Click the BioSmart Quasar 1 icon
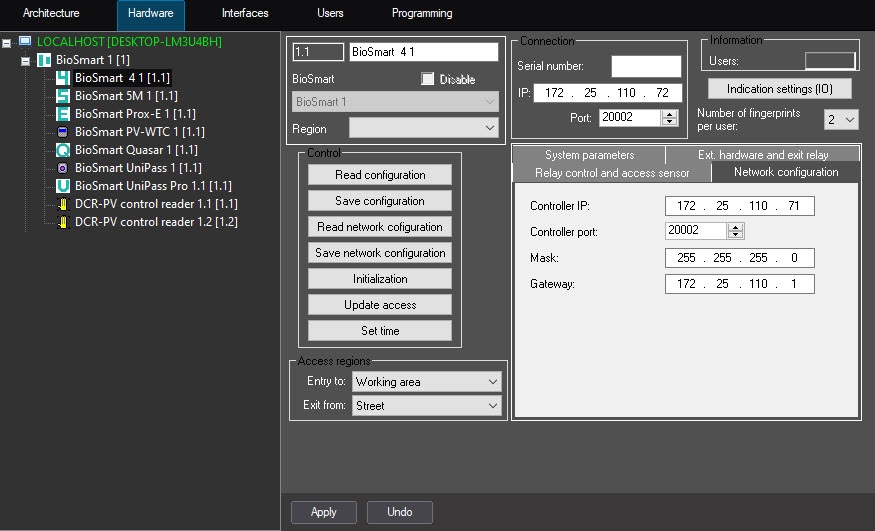 pos(63,150)
